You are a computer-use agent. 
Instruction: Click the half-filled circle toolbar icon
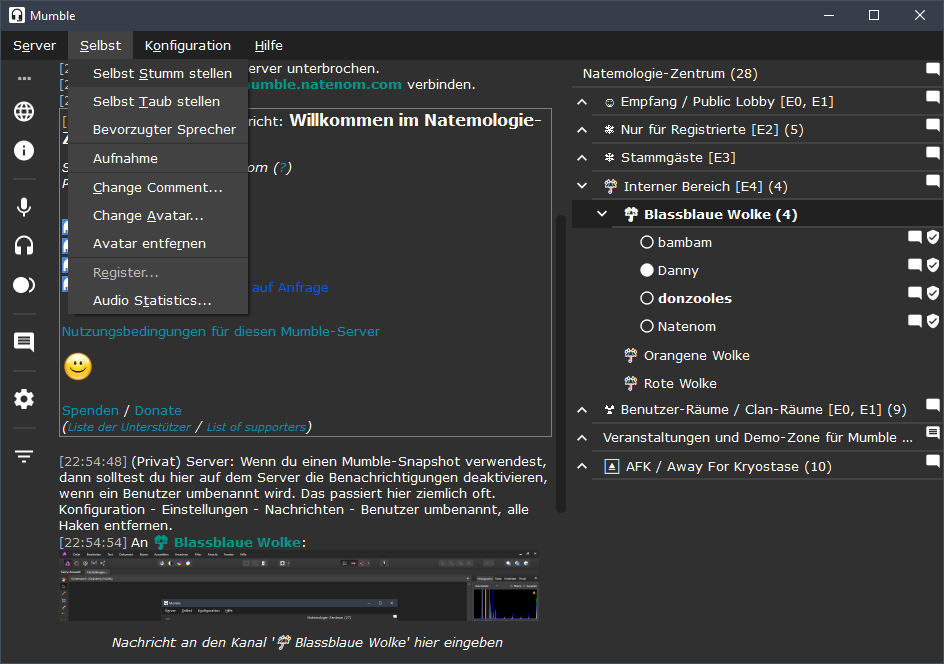coord(24,285)
